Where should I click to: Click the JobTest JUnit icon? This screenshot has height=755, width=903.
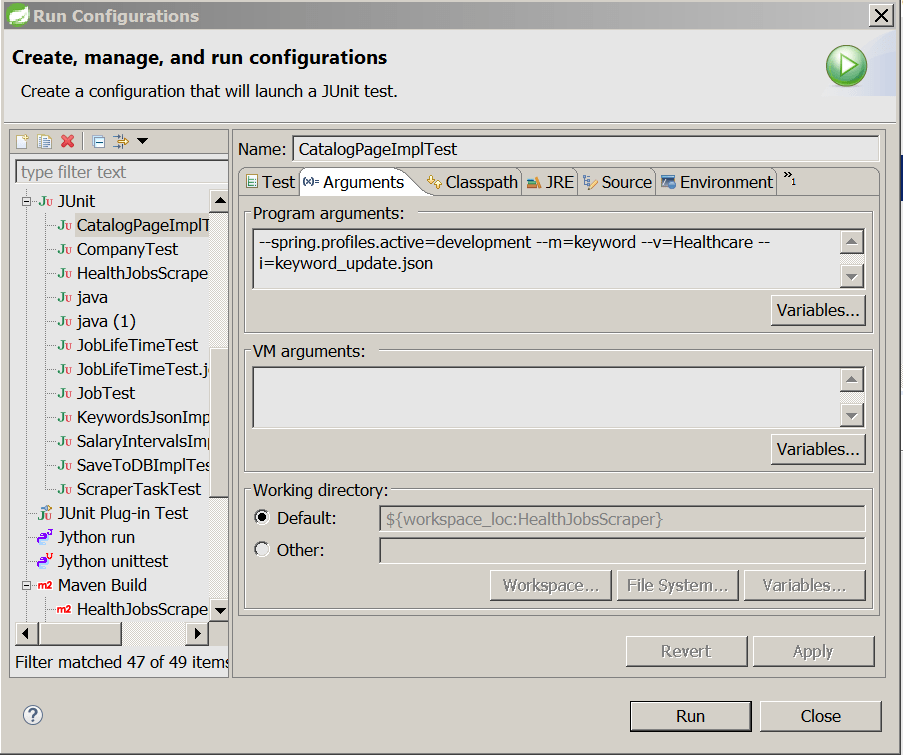(64, 393)
